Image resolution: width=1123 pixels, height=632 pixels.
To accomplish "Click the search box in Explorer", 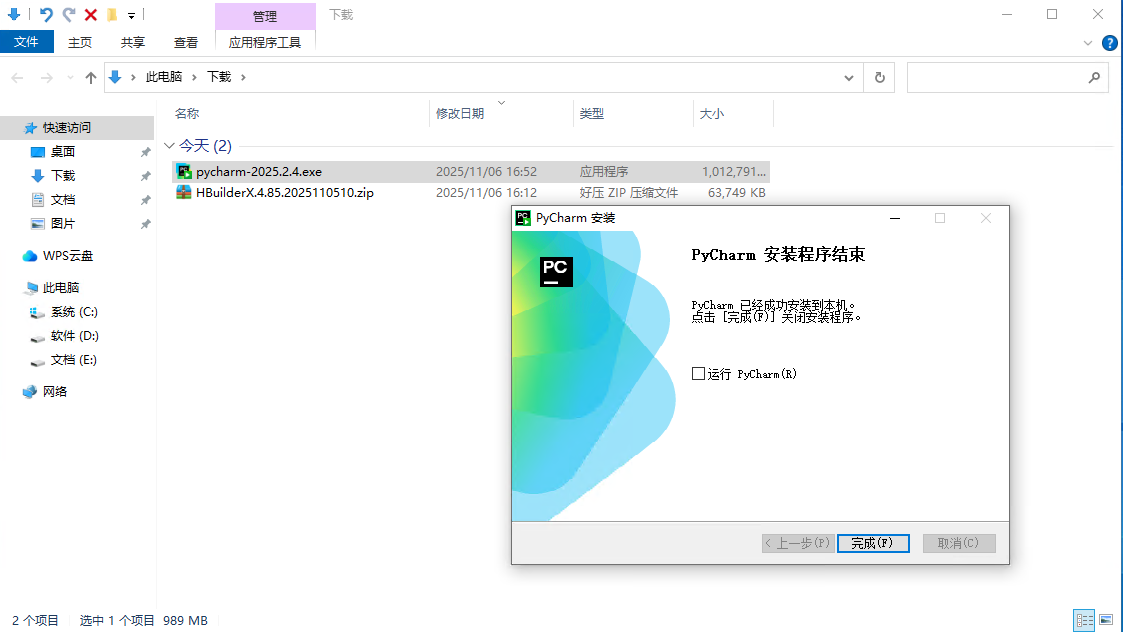I will [1000, 77].
